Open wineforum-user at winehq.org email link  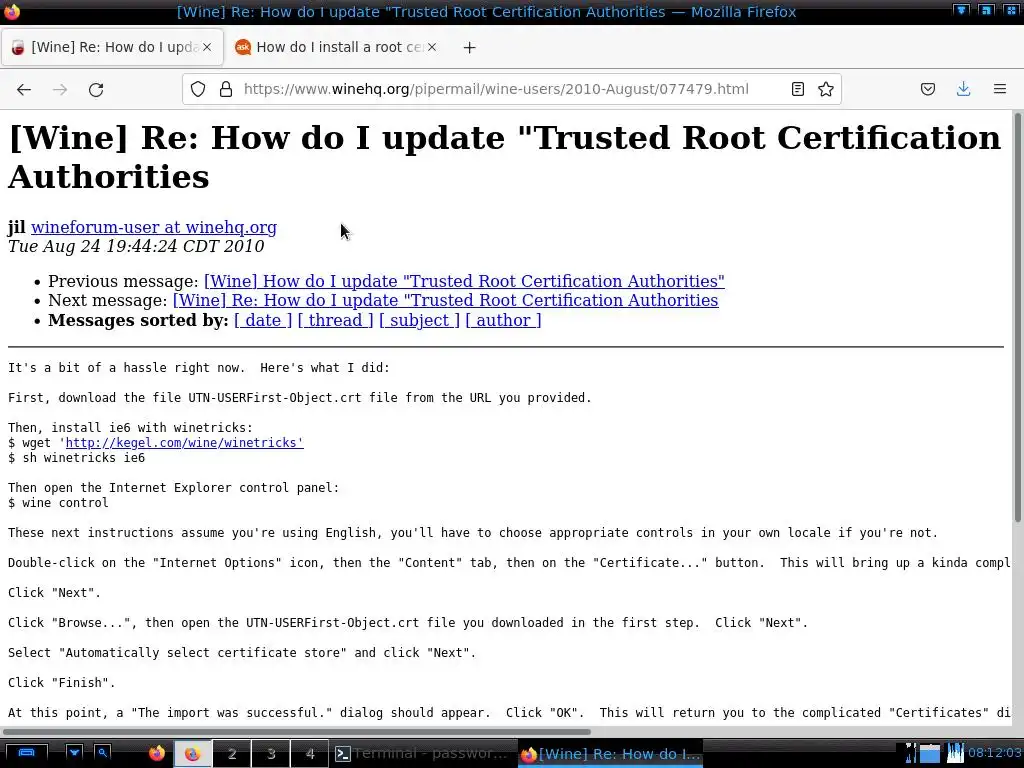click(154, 227)
